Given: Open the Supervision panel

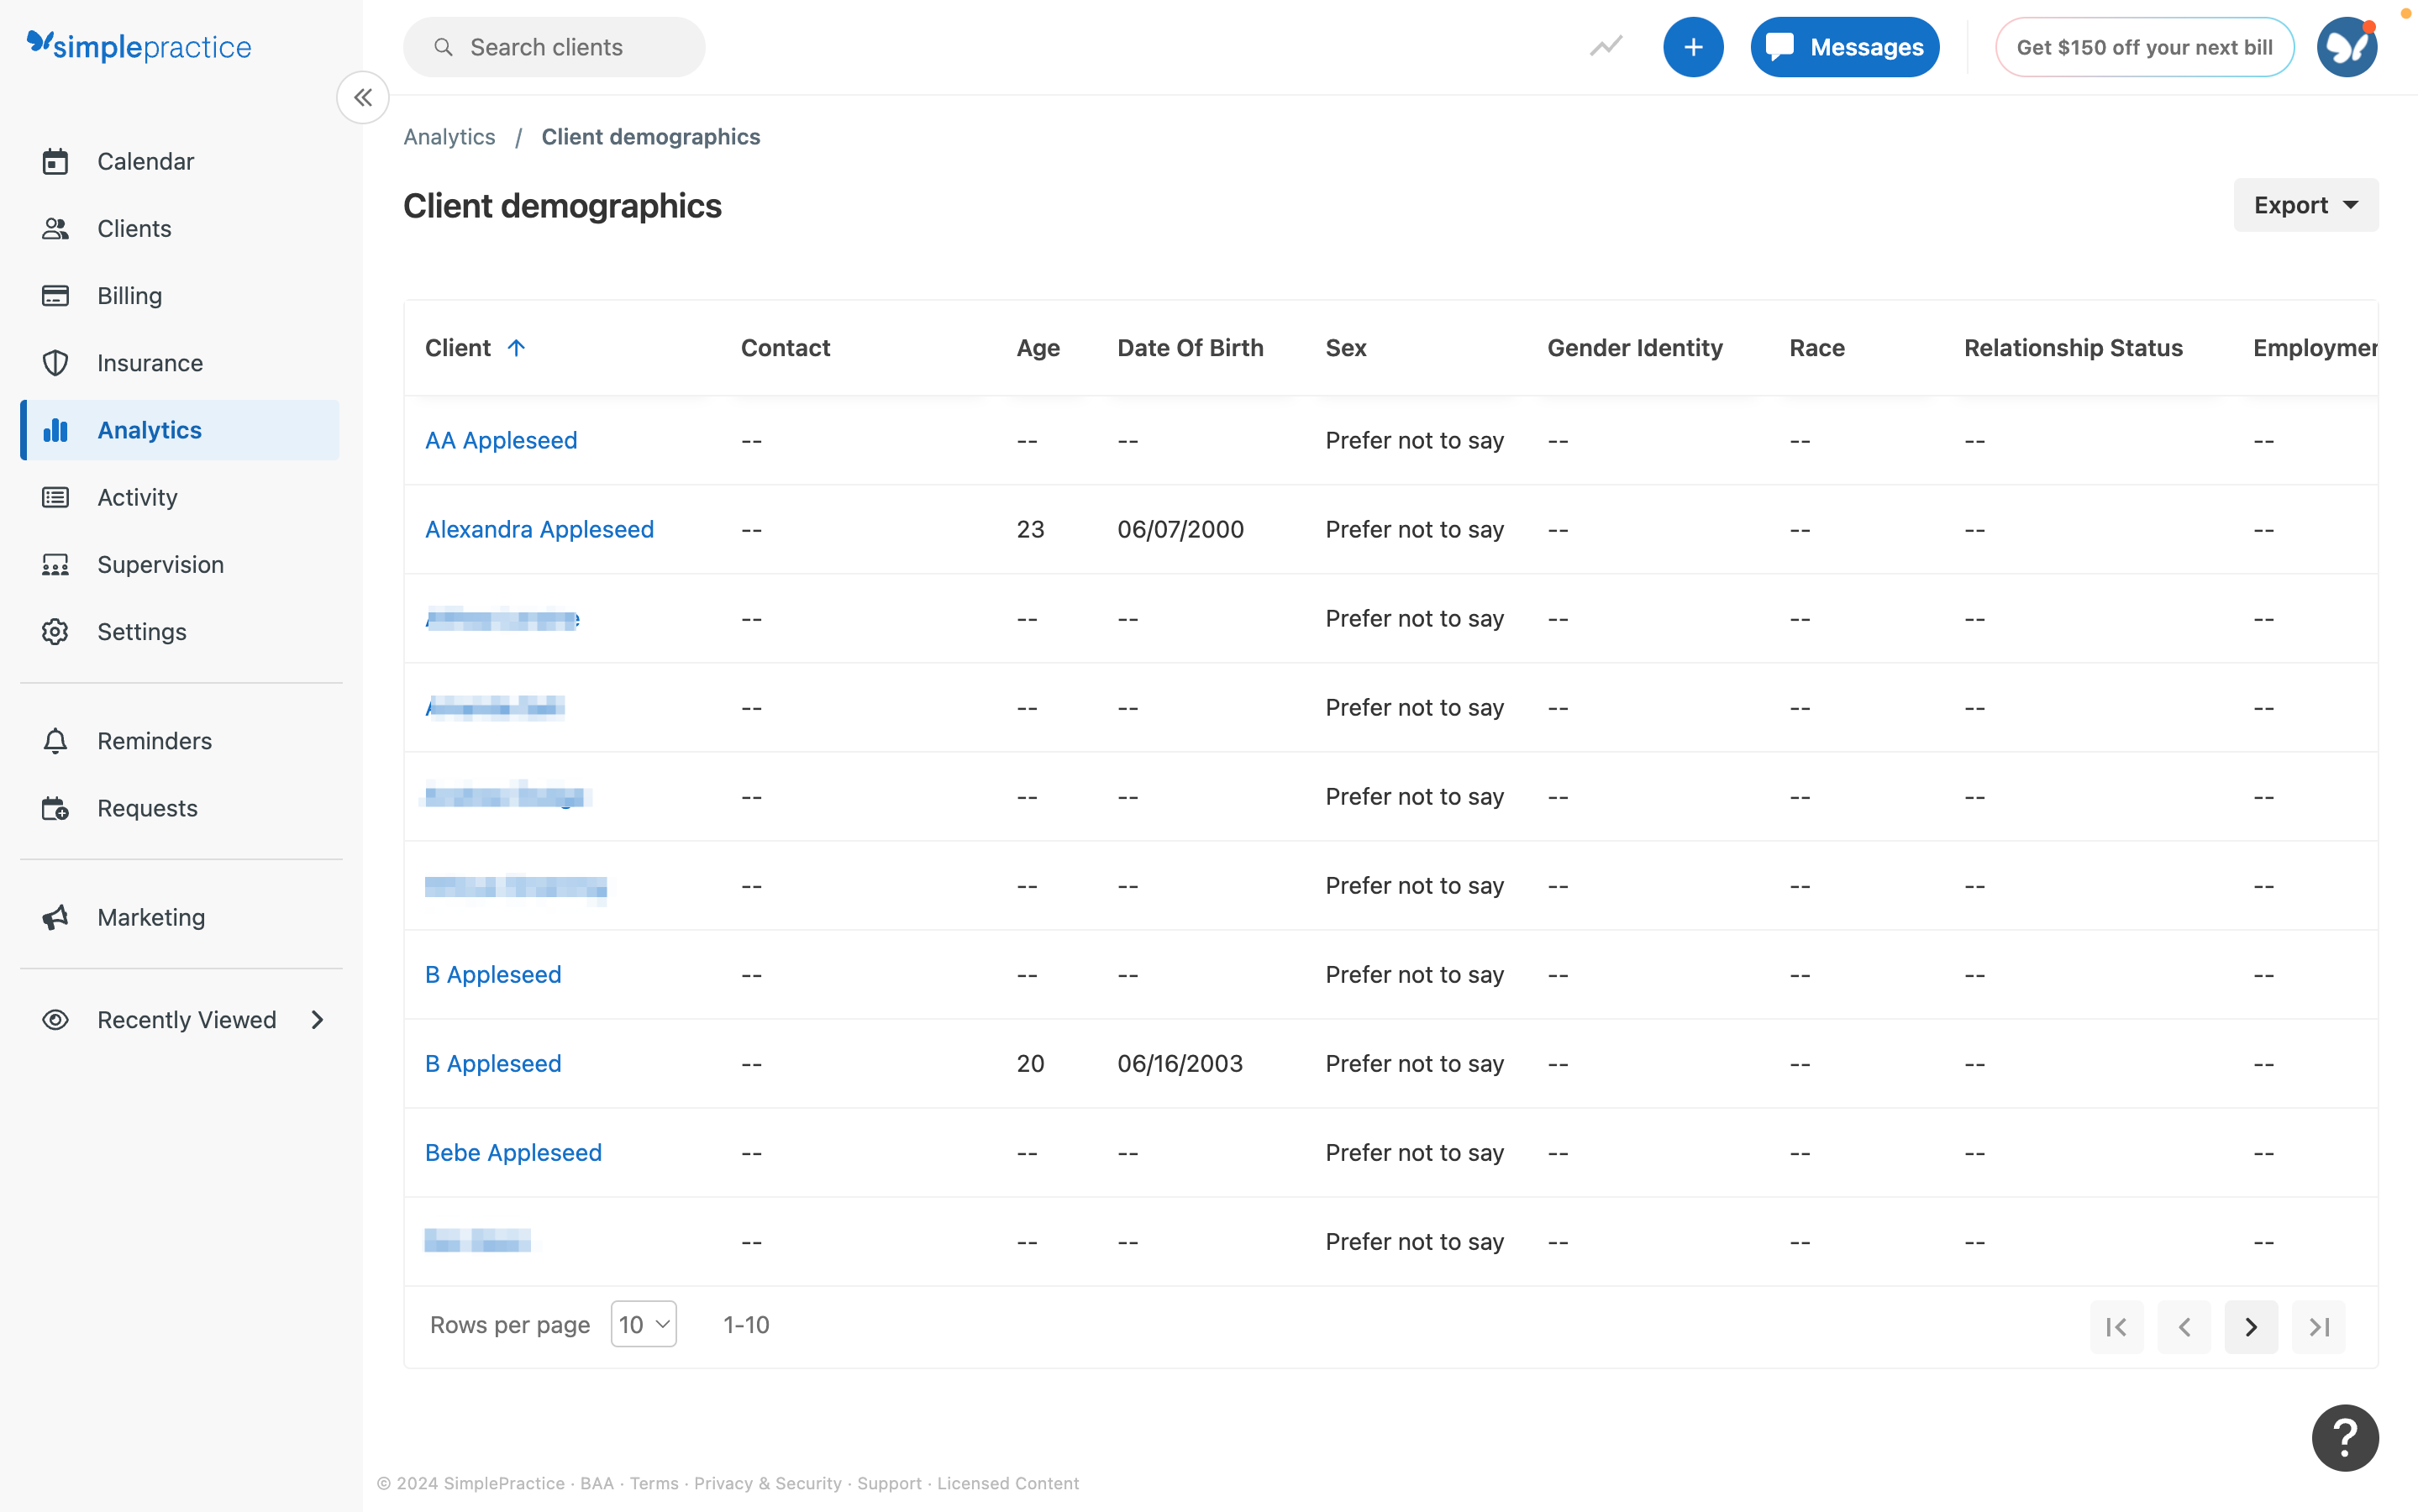Looking at the screenshot, I should pyautogui.click(x=161, y=564).
